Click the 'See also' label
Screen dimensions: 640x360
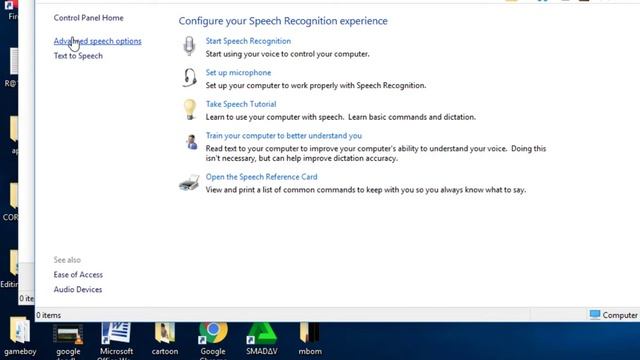(x=67, y=260)
